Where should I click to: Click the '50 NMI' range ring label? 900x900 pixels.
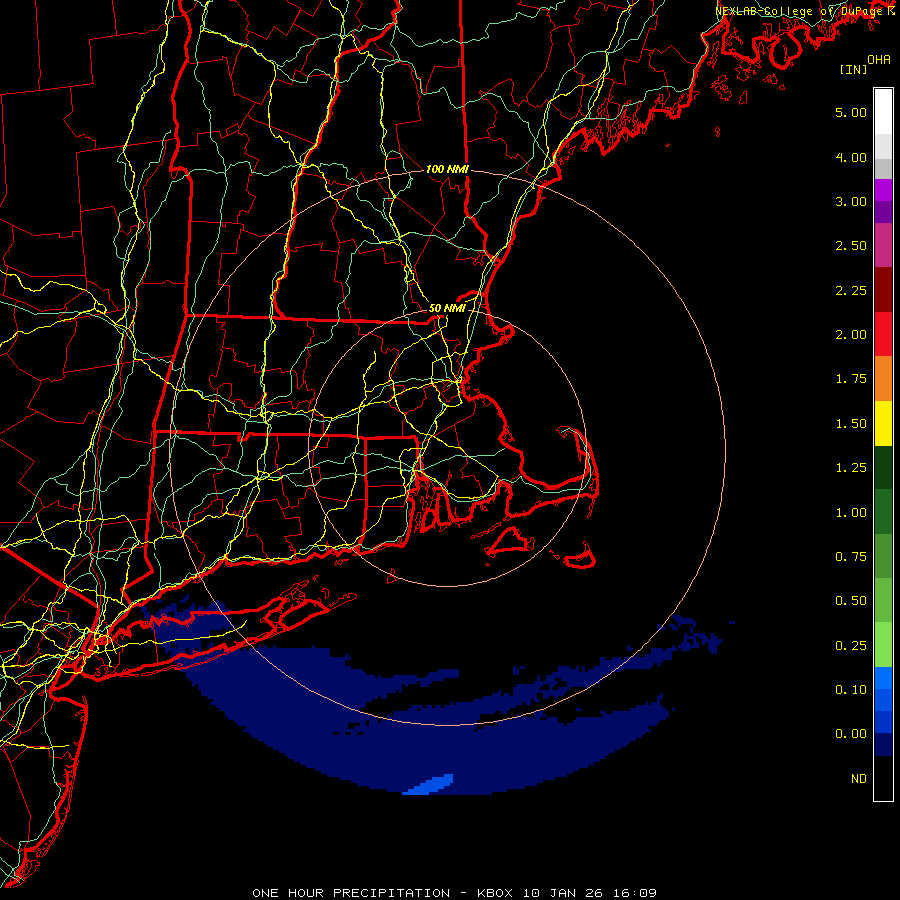point(447,308)
